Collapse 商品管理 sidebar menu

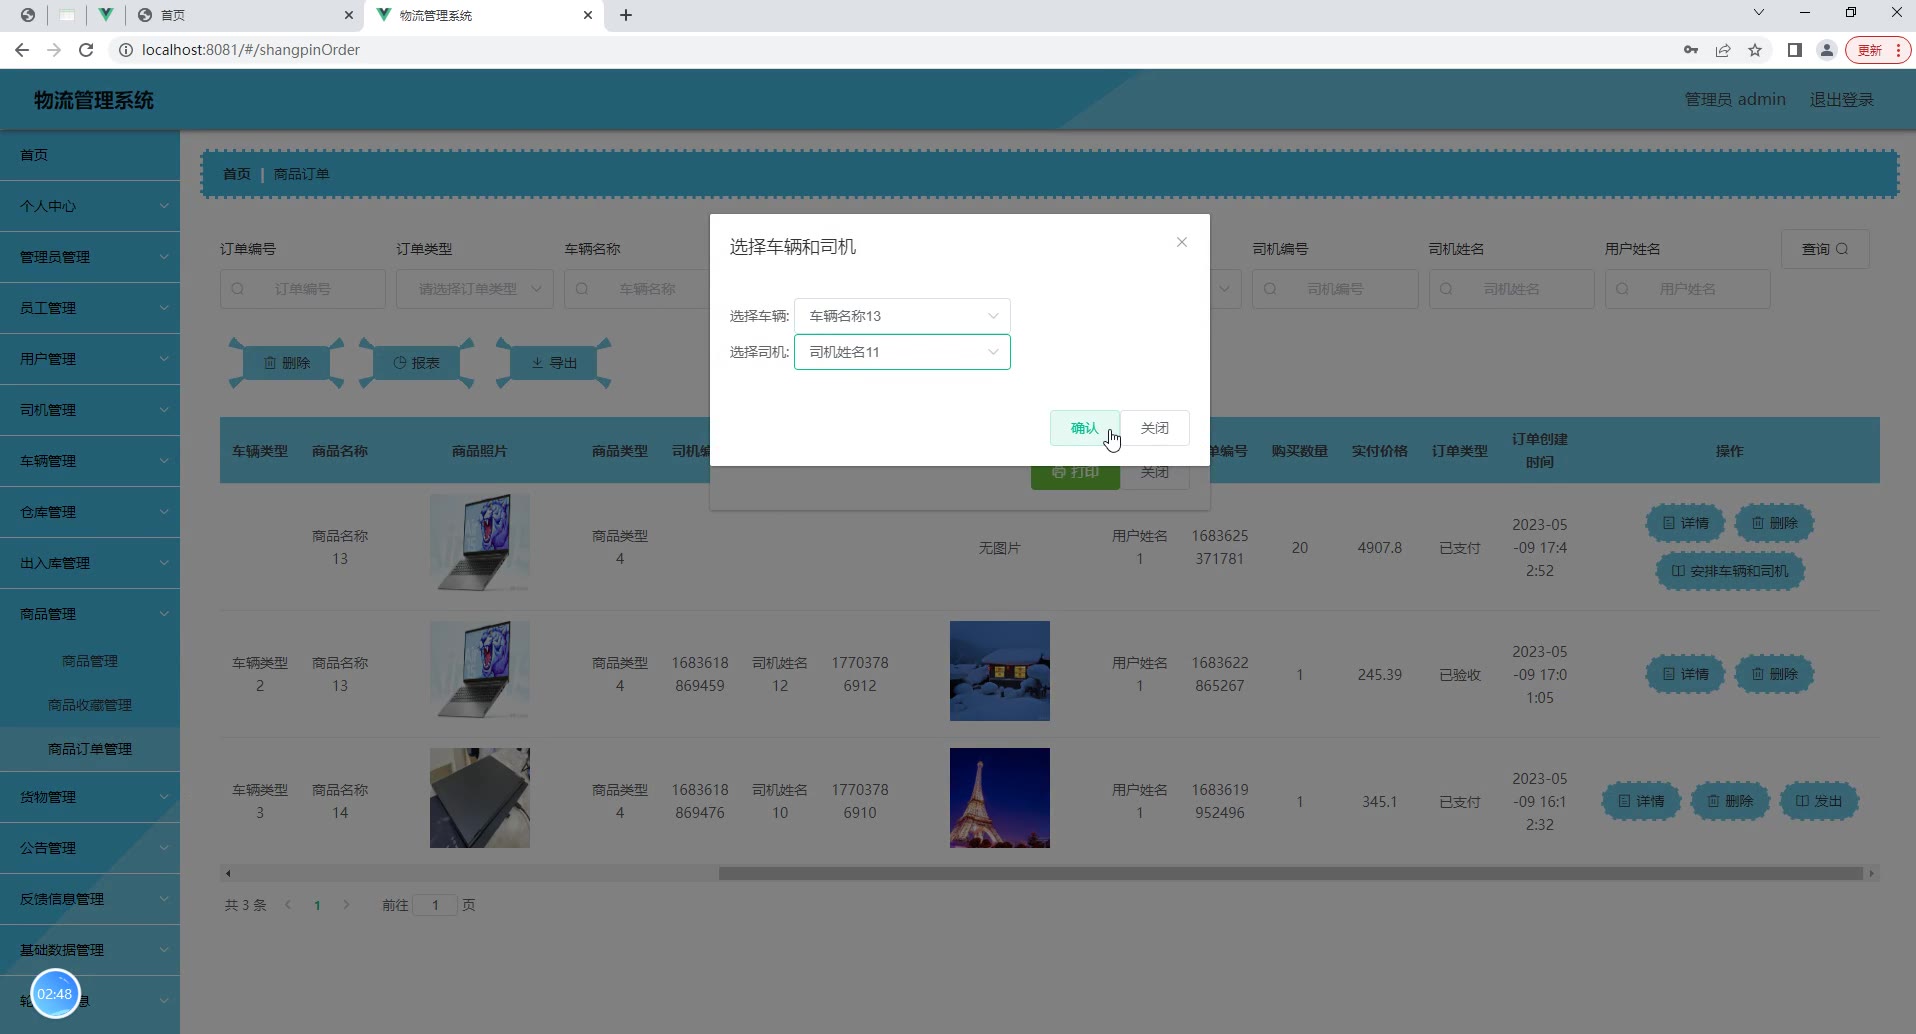(x=90, y=614)
